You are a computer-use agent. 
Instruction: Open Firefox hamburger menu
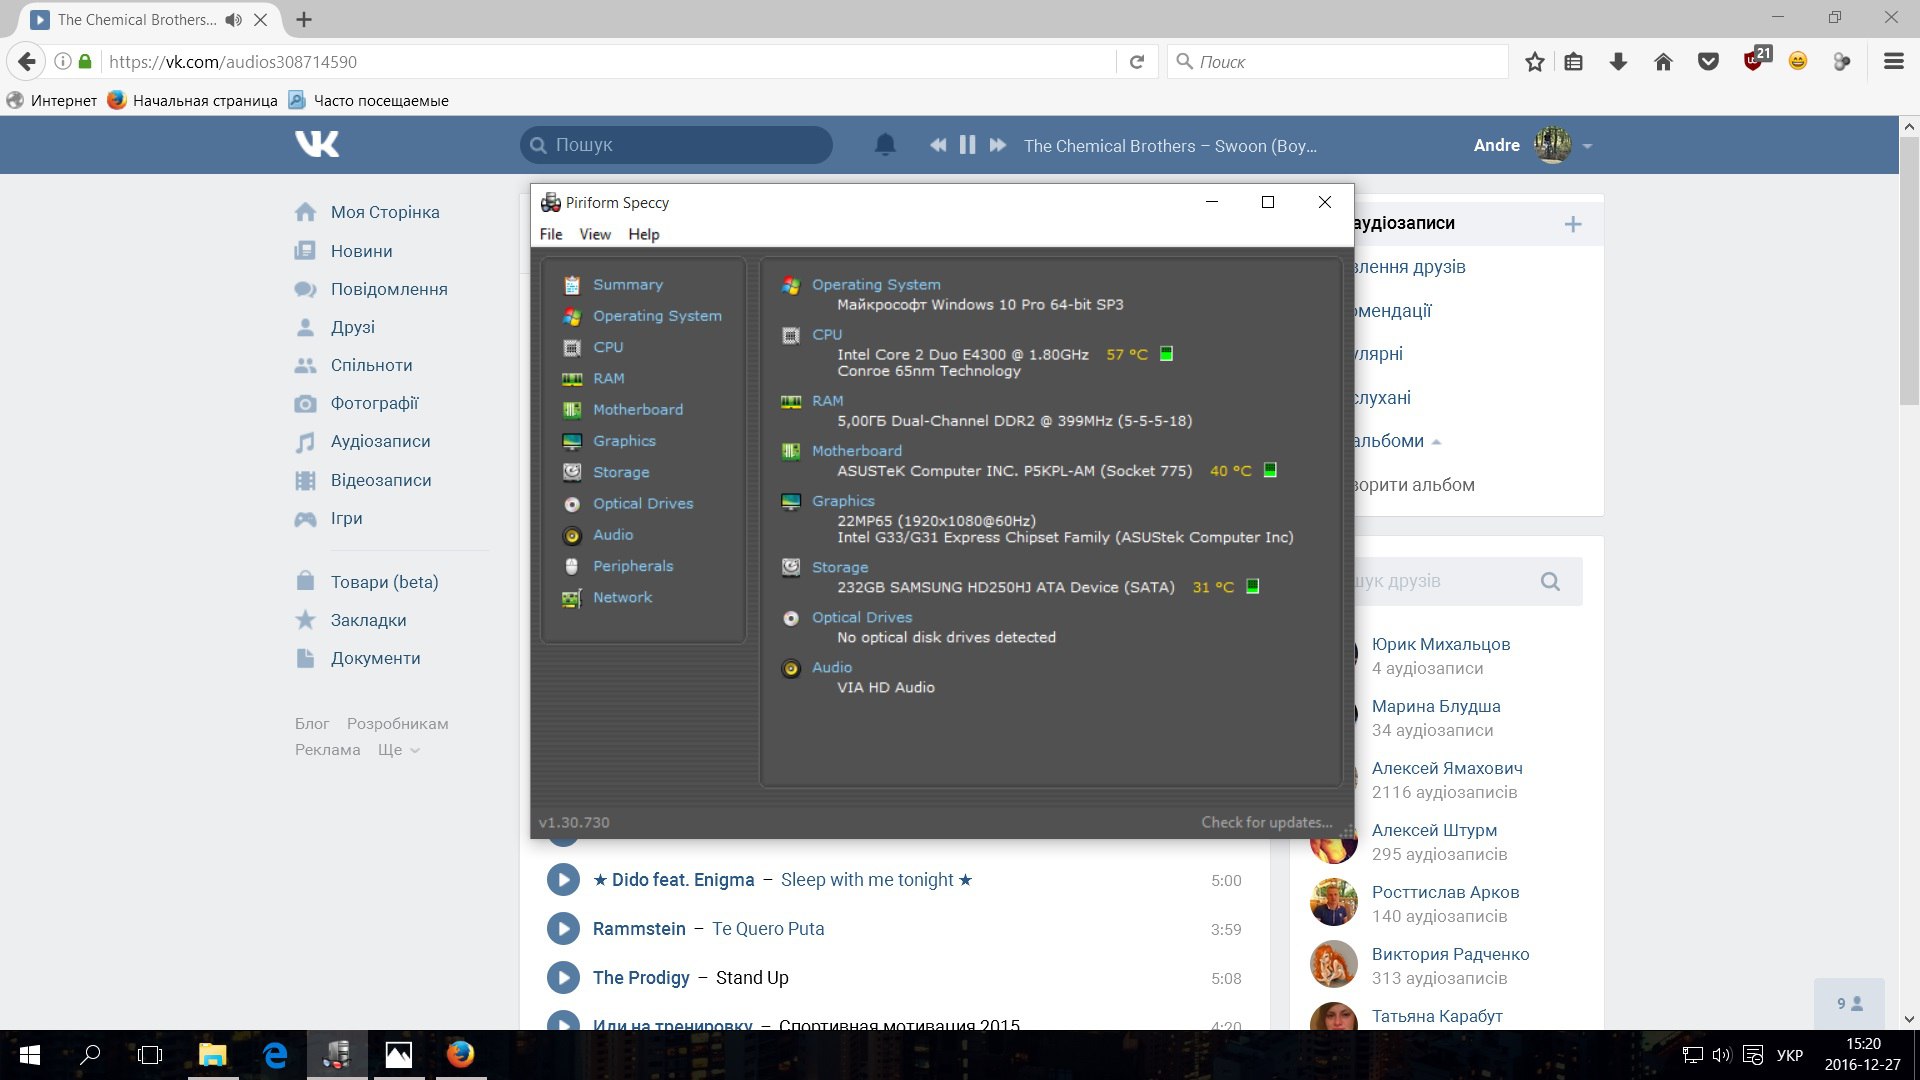pos(1893,62)
